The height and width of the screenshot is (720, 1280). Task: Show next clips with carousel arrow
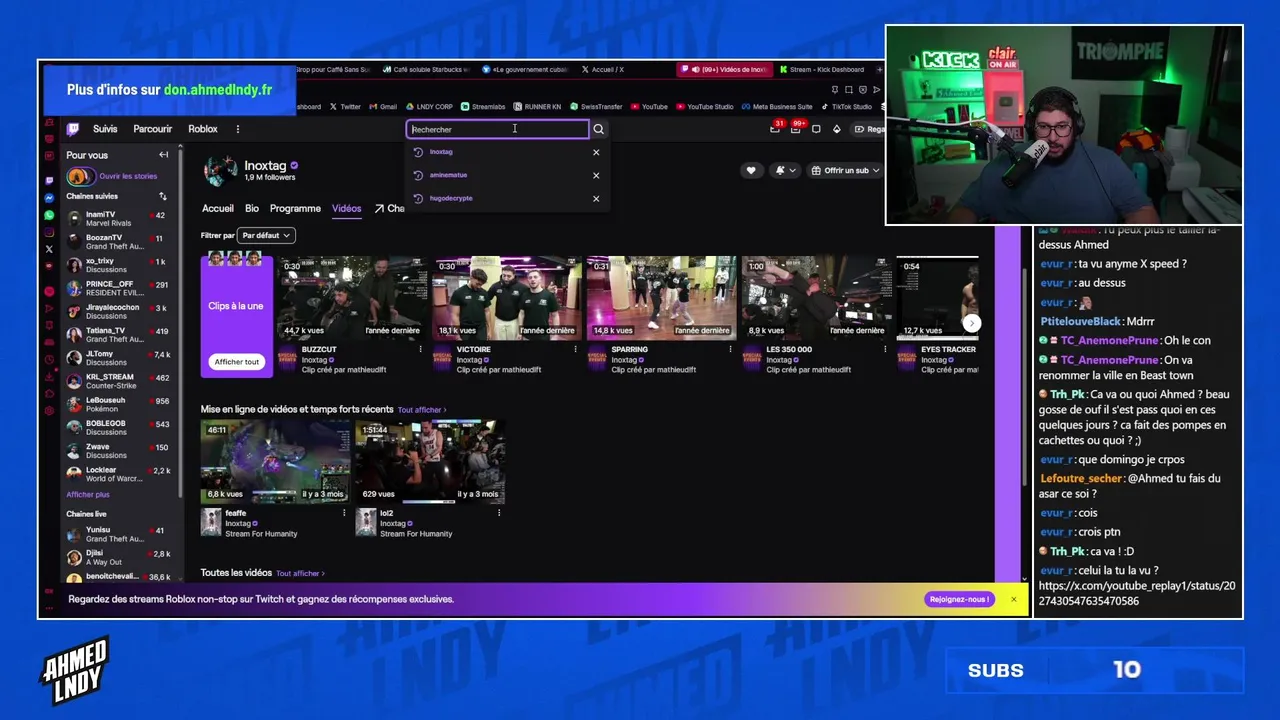pyautogui.click(x=971, y=323)
